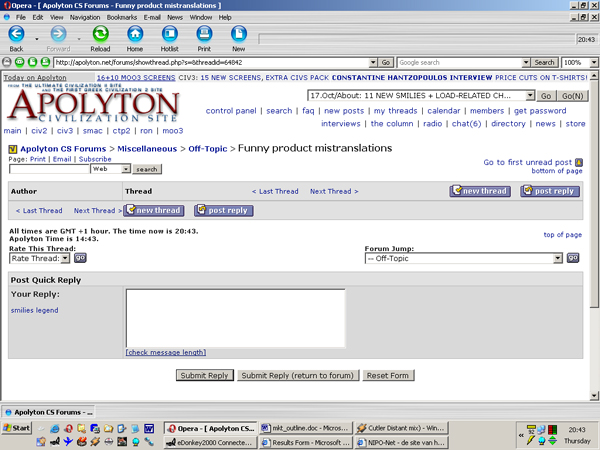Follow the 'smilies legend' link
Image resolution: width=600 pixels, height=450 pixels.
click(34, 311)
